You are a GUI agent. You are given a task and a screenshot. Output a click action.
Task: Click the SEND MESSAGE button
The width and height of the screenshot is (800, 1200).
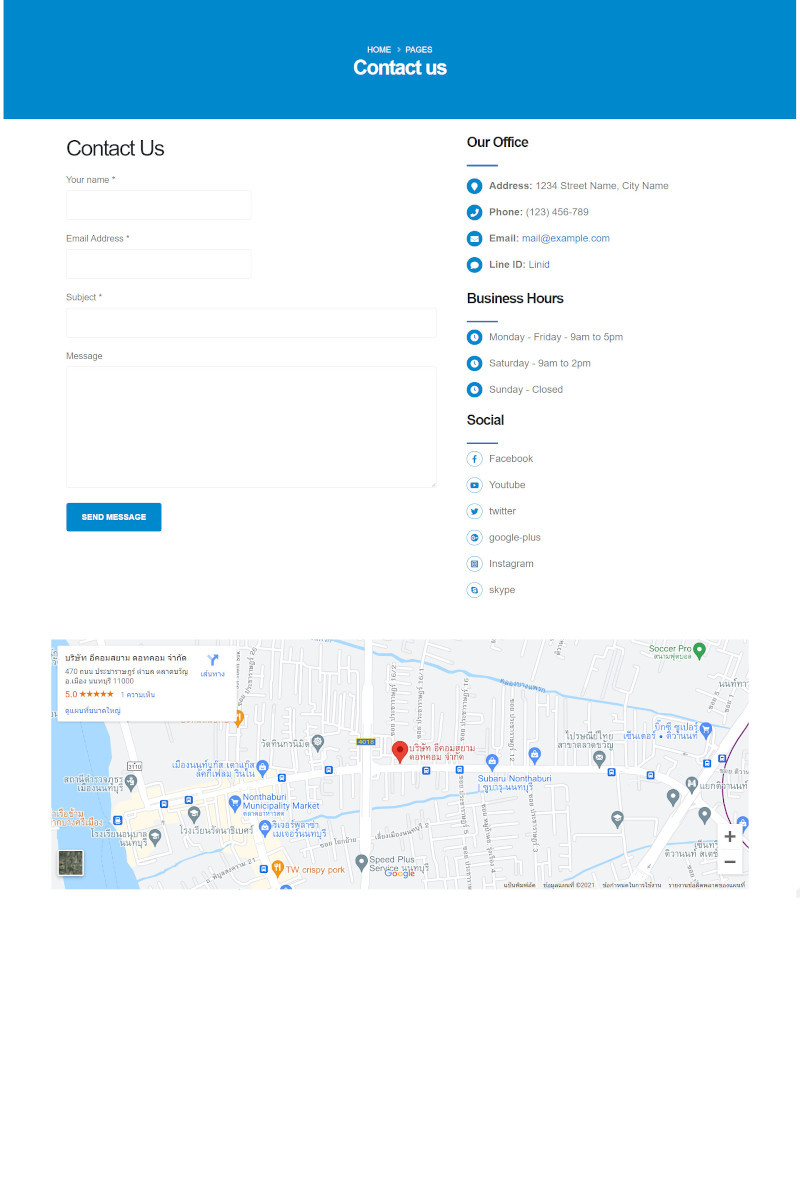pos(114,517)
